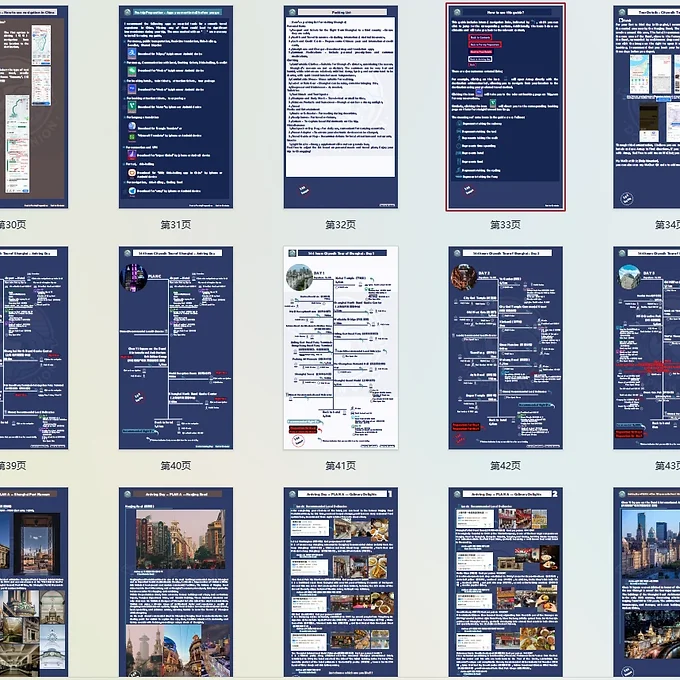Viewport: 680px width, 680px height.
Task: Select the Day 2 itinerary page thumbnail
Action: click(x=505, y=347)
